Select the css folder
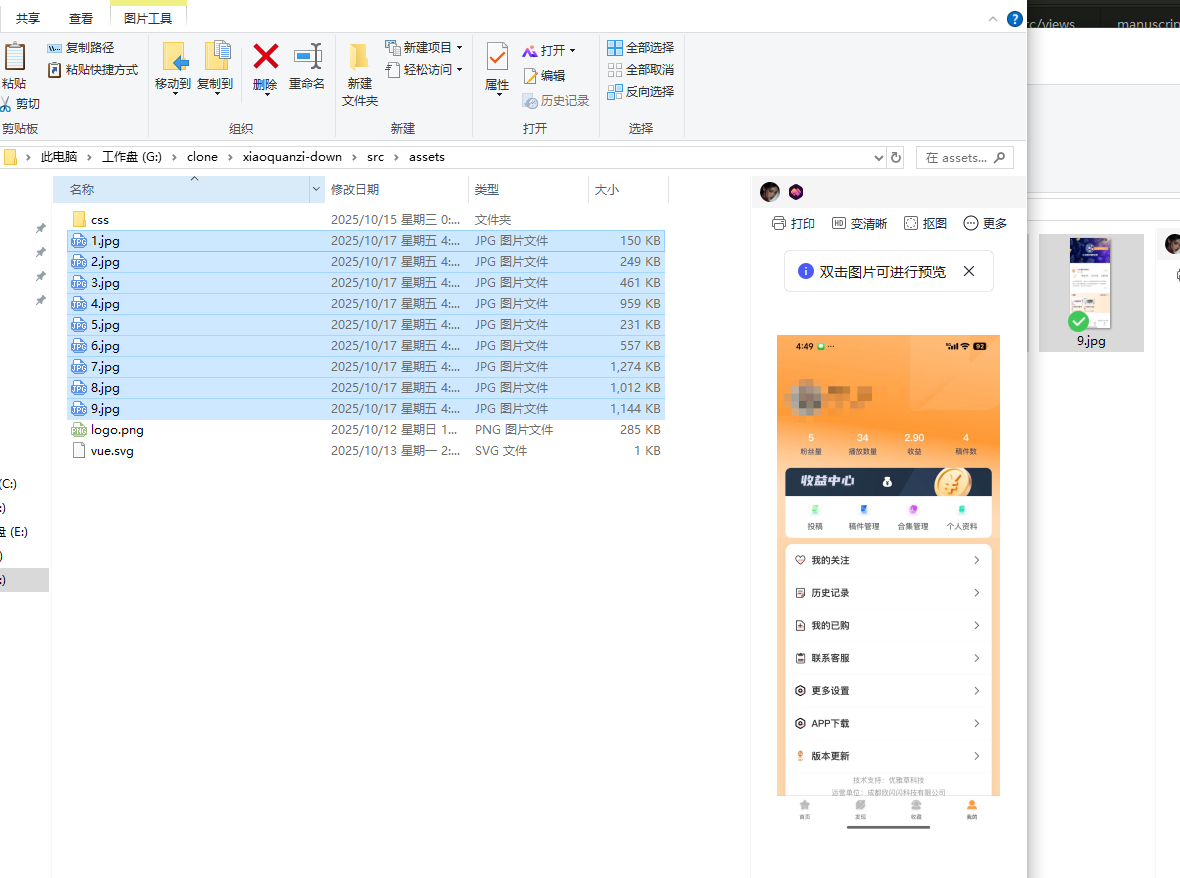This screenshot has width=1180, height=878. click(x=366, y=220)
